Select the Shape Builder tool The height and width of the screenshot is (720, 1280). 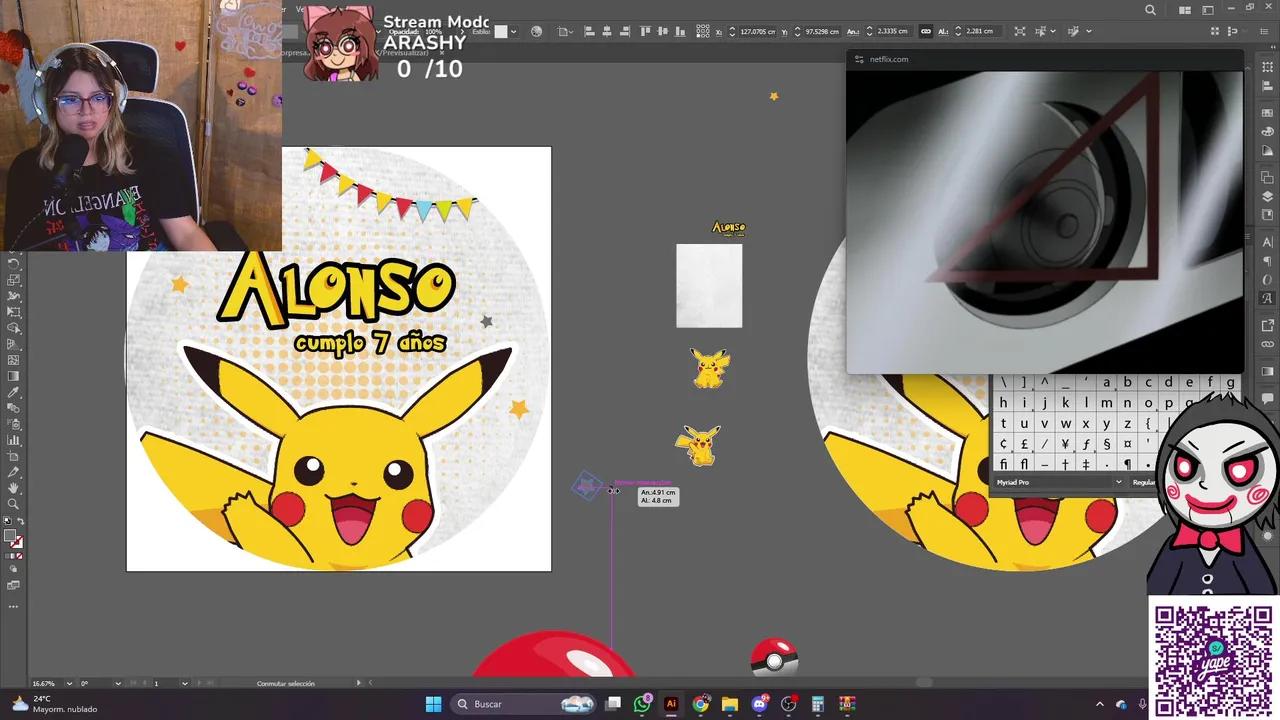tap(14, 329)
